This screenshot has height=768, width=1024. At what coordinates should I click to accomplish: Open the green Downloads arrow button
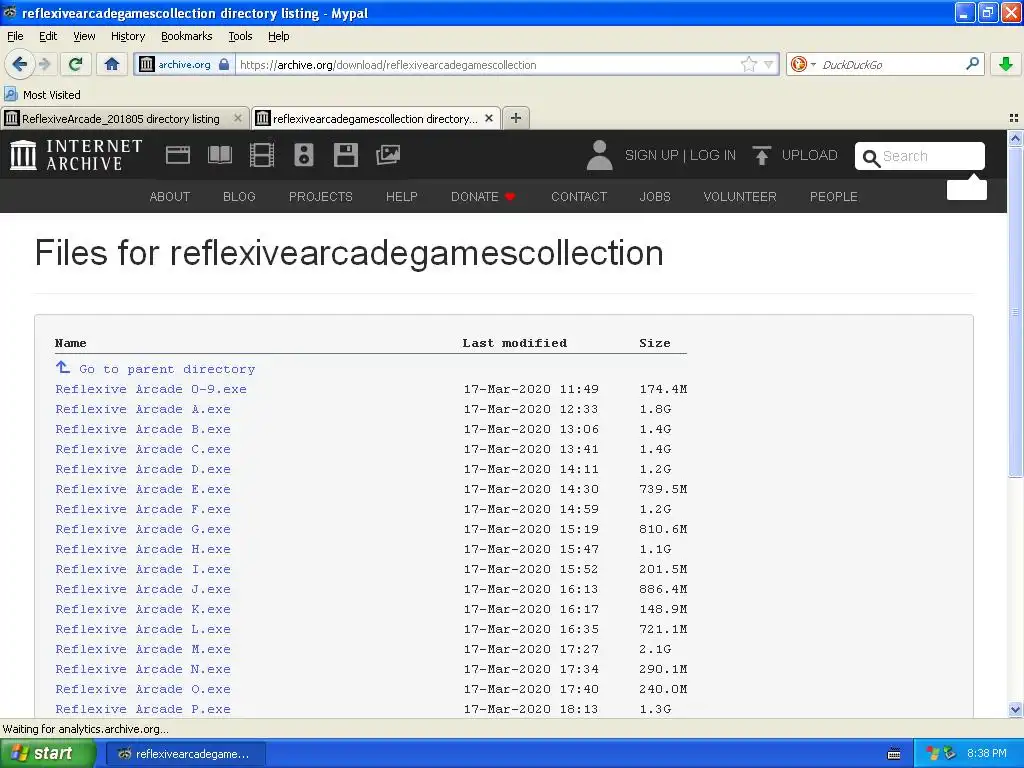coord(1006,64)
